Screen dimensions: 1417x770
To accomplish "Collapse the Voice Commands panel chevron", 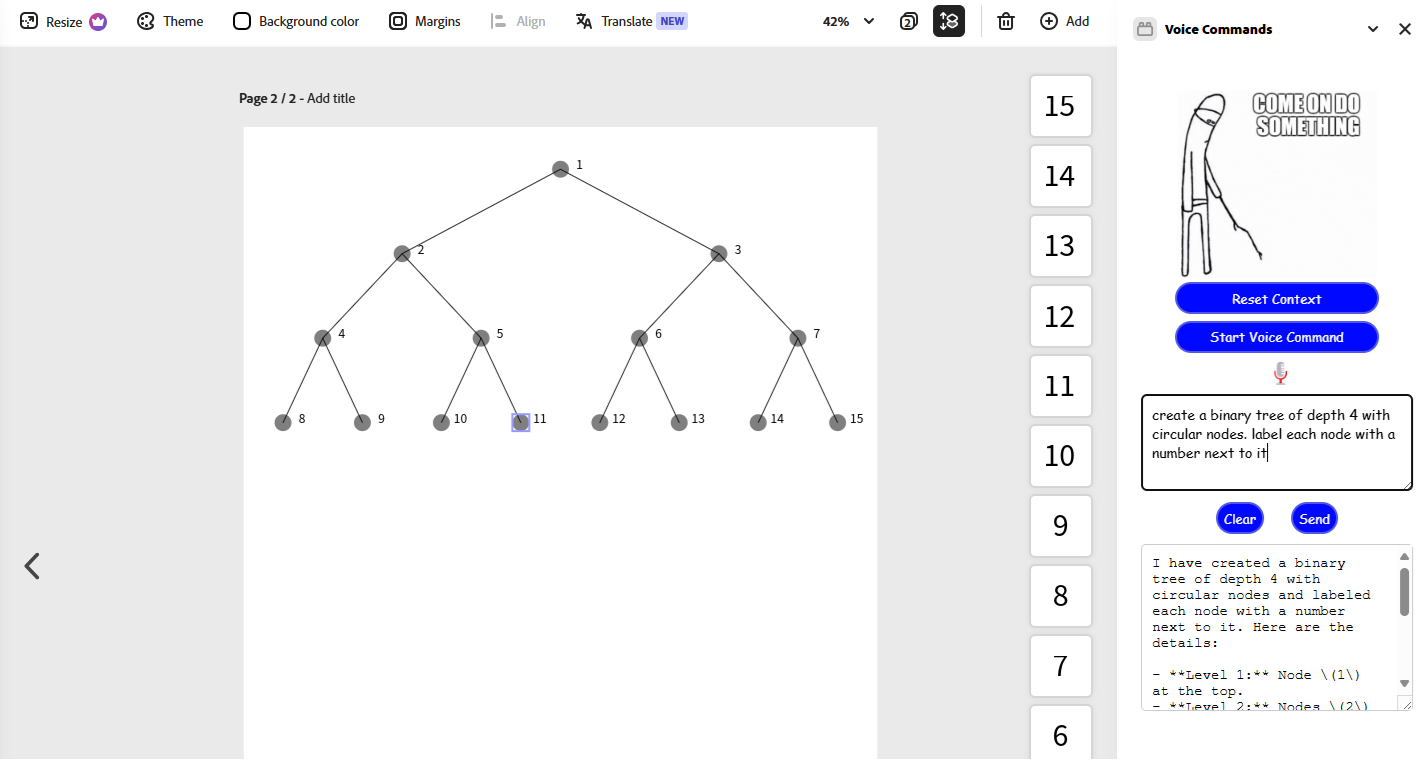I will click(1373, 29).
